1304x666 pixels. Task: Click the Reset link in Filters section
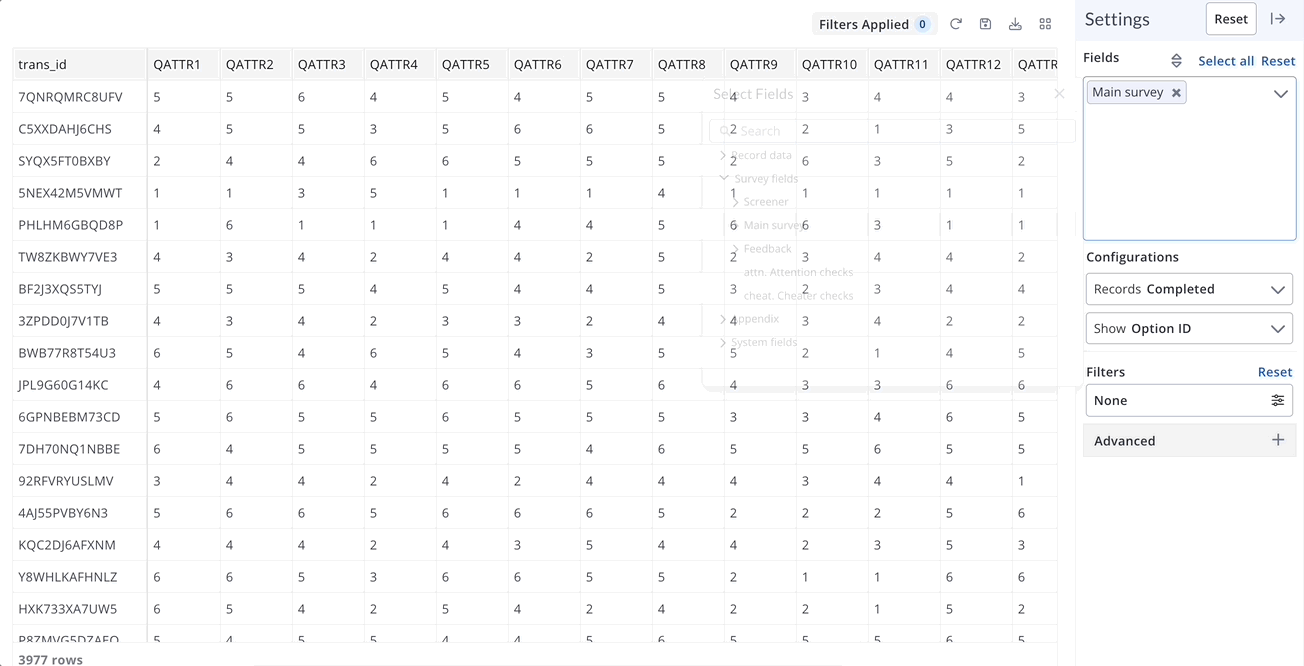1274,372
